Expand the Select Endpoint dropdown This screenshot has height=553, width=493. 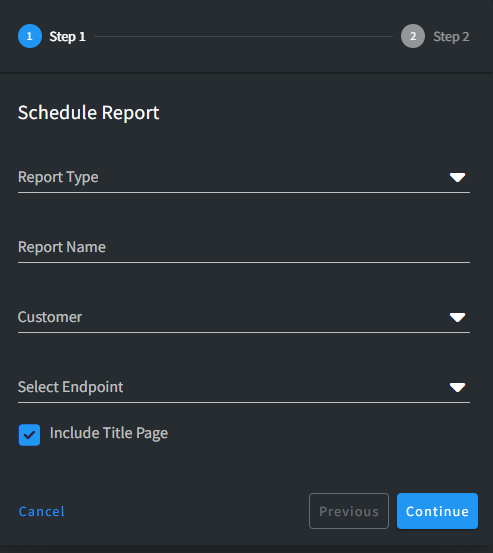coord(244,387)
